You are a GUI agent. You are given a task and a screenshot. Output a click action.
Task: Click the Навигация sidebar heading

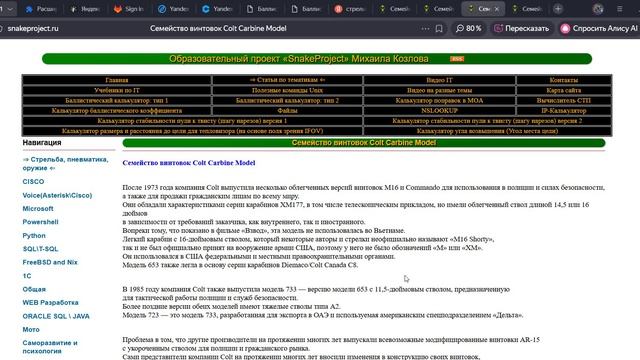click(42, 142)
